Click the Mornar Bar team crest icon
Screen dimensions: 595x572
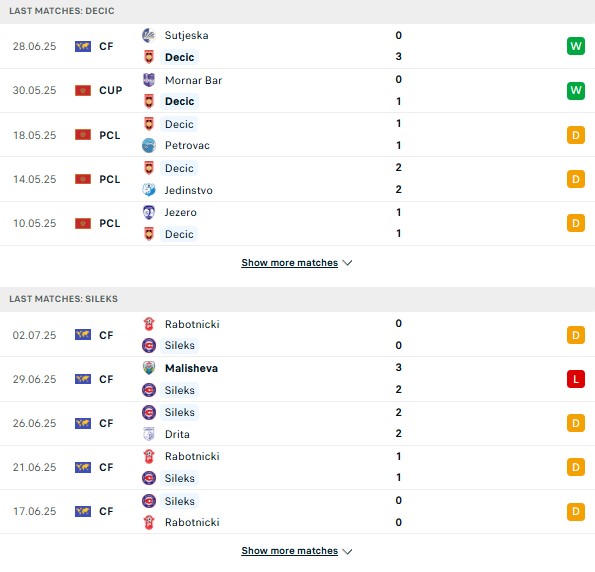(x=149, y=80)
